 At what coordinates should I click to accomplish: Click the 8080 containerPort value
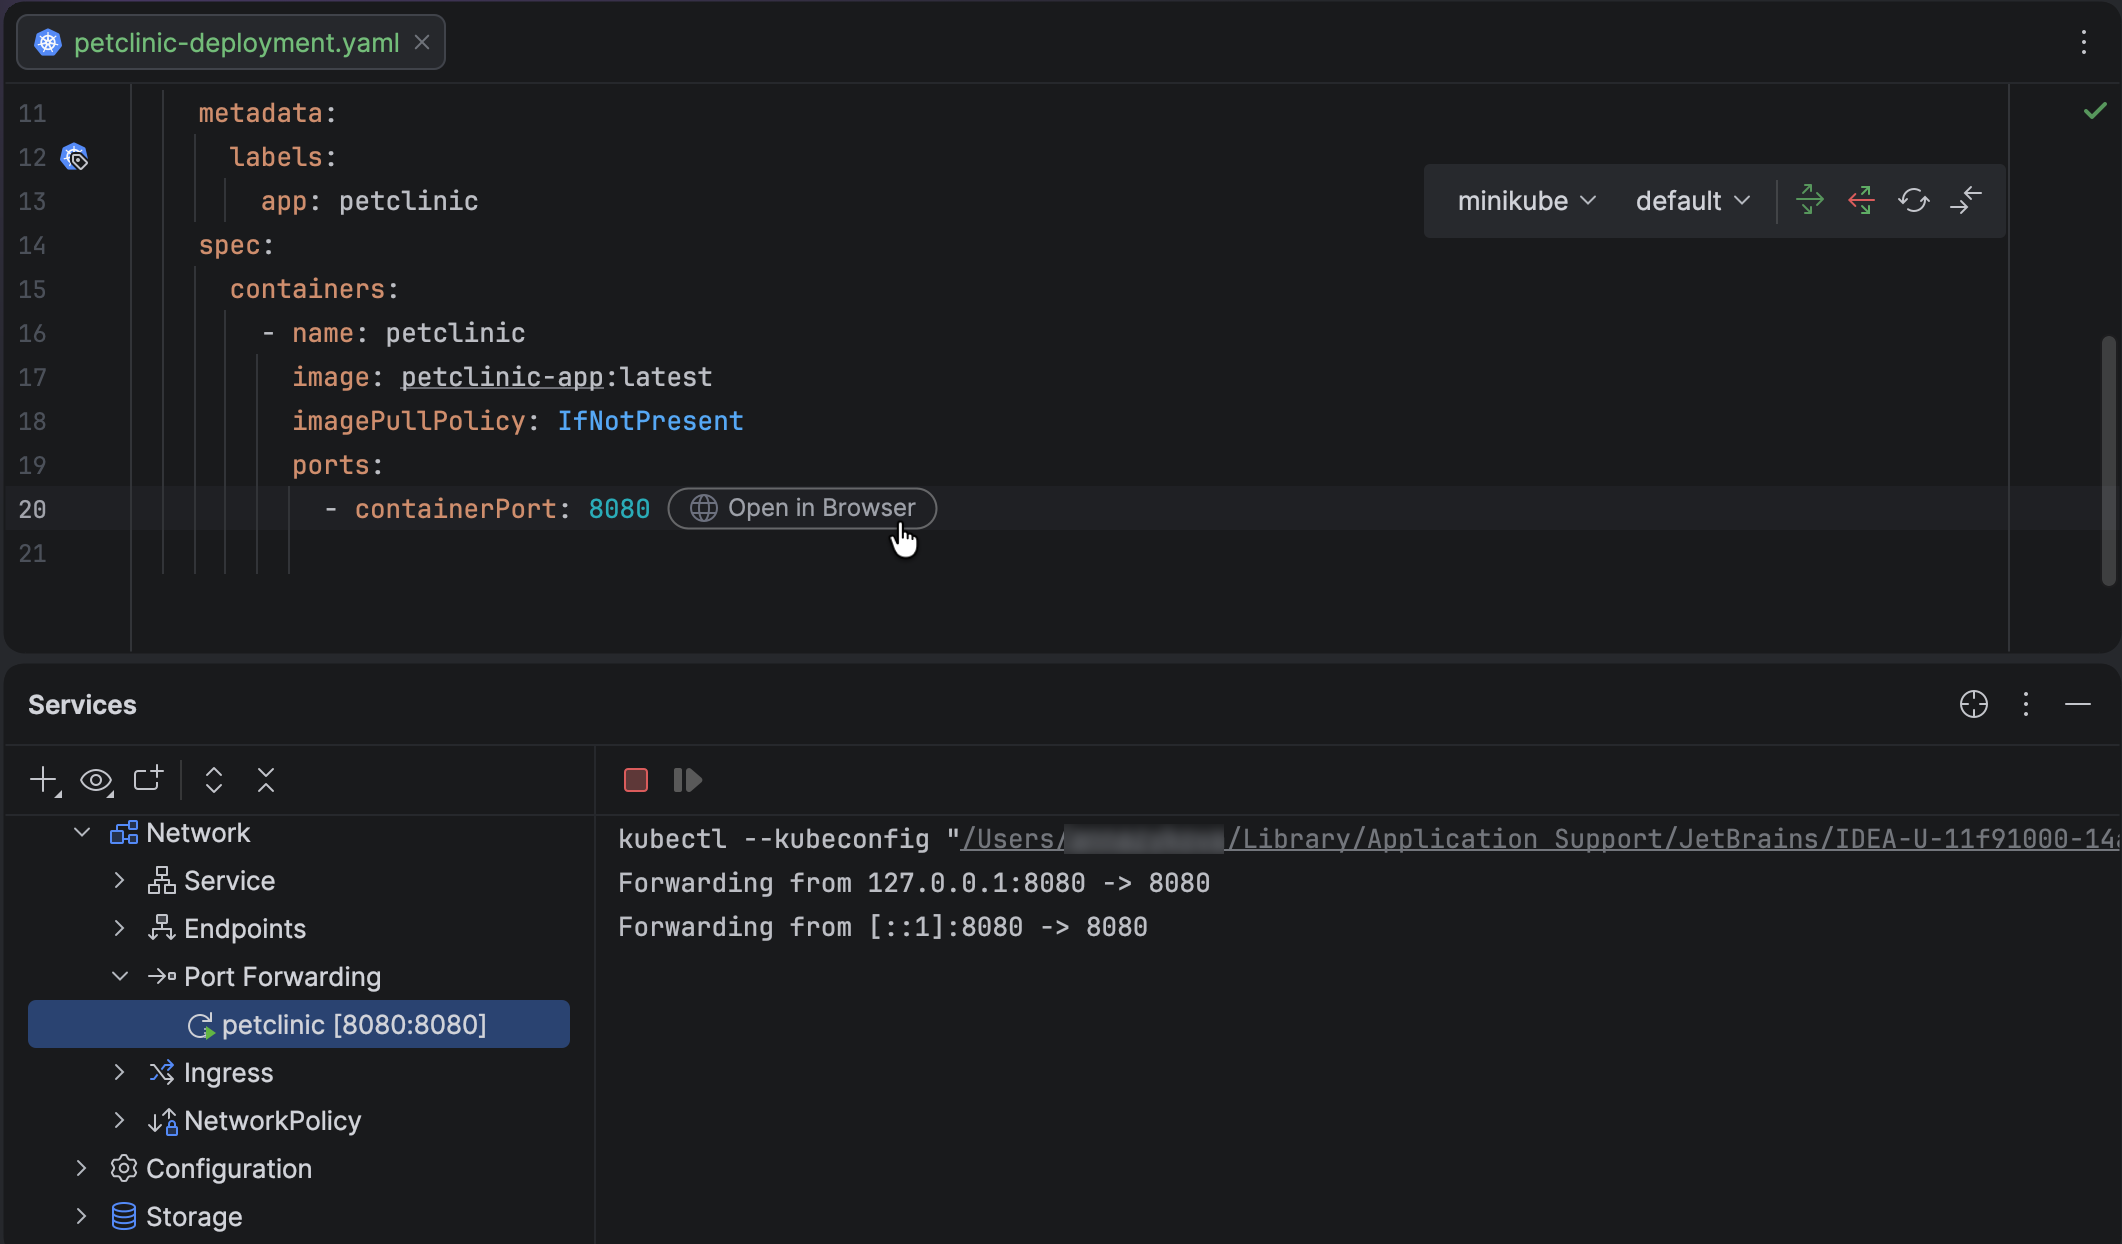(619, 509)
